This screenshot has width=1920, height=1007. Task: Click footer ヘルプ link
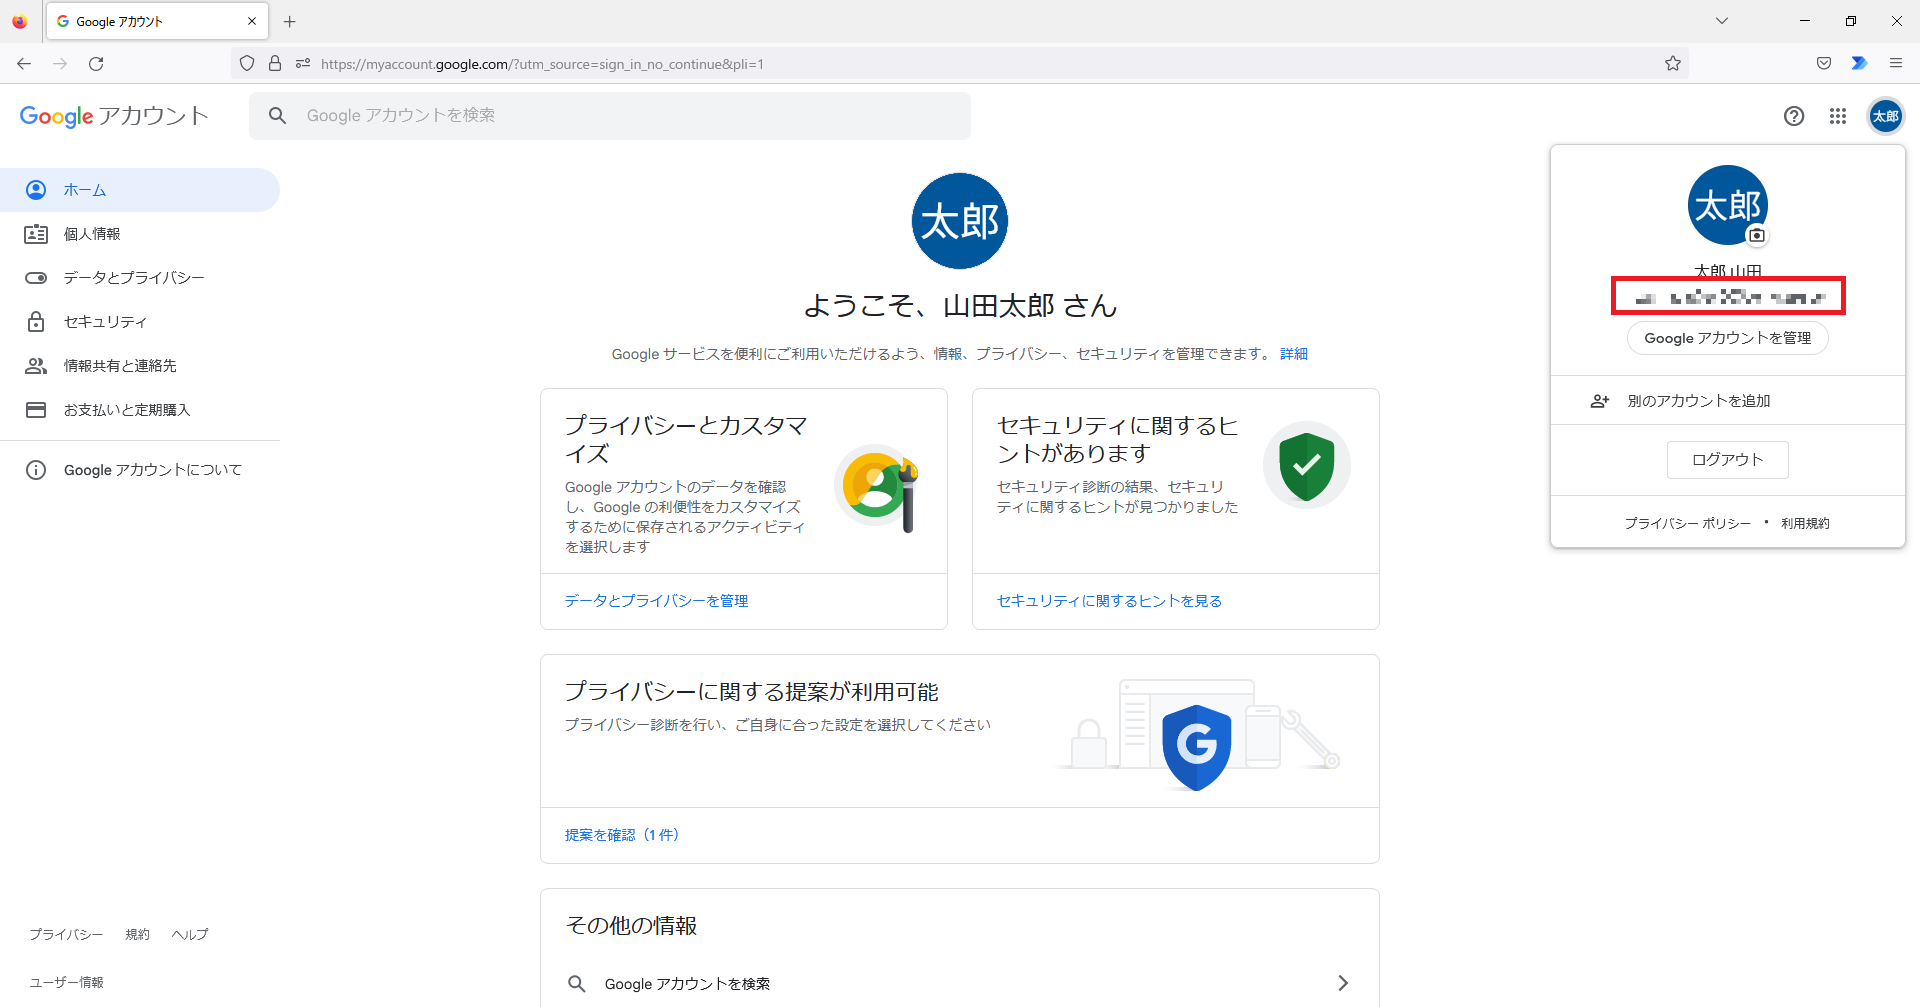[x=190, y=934]
